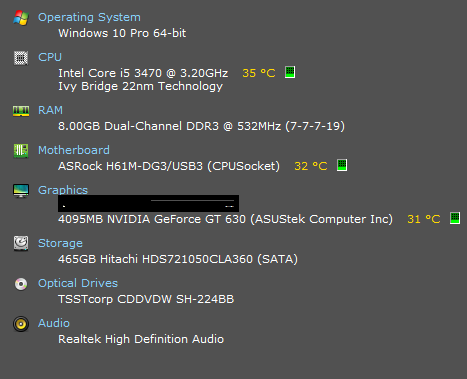This screenshot has height=379, width=467.
Task: Open the Storage section heading
Action: click(60, 243)
